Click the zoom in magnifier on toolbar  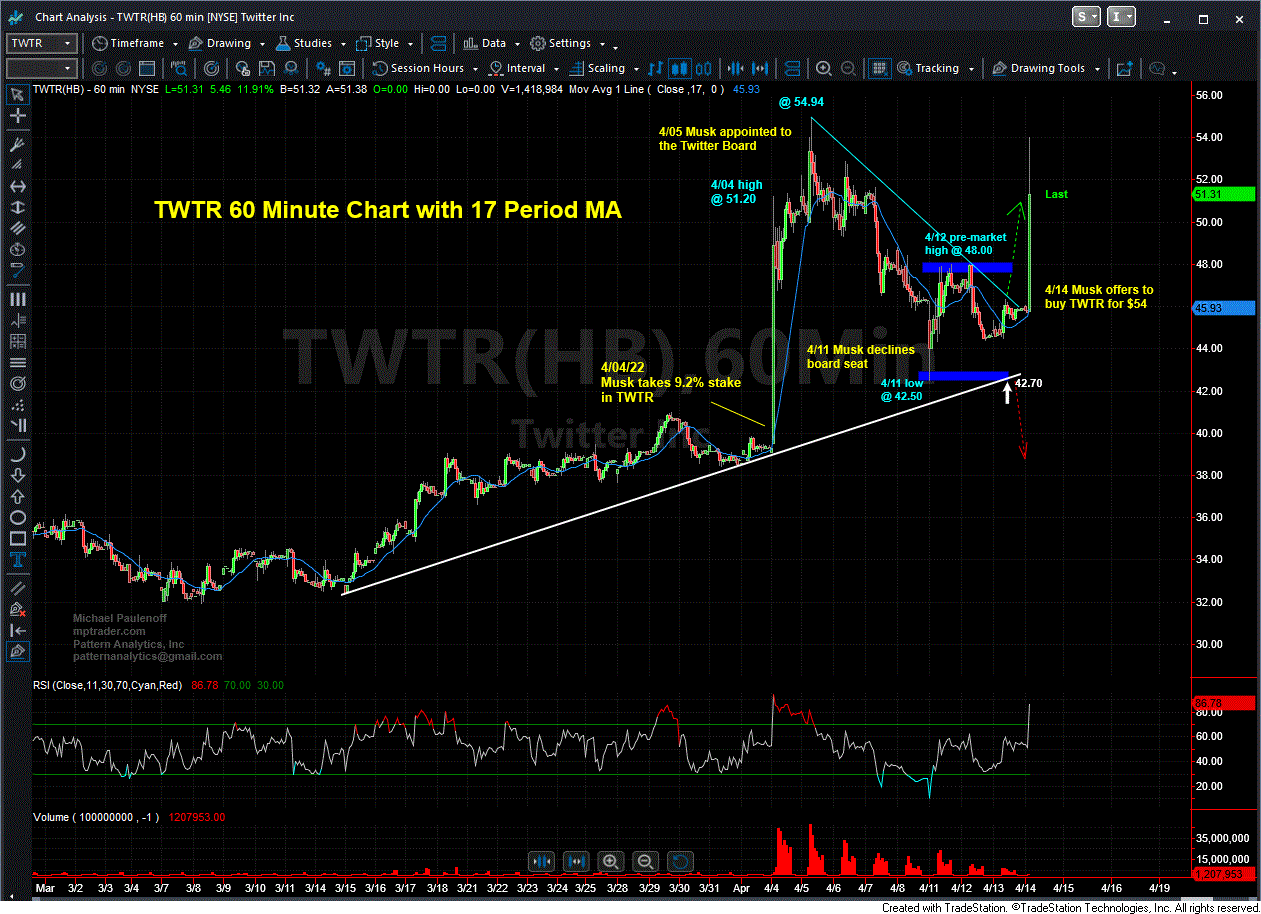tap(823, 68)
